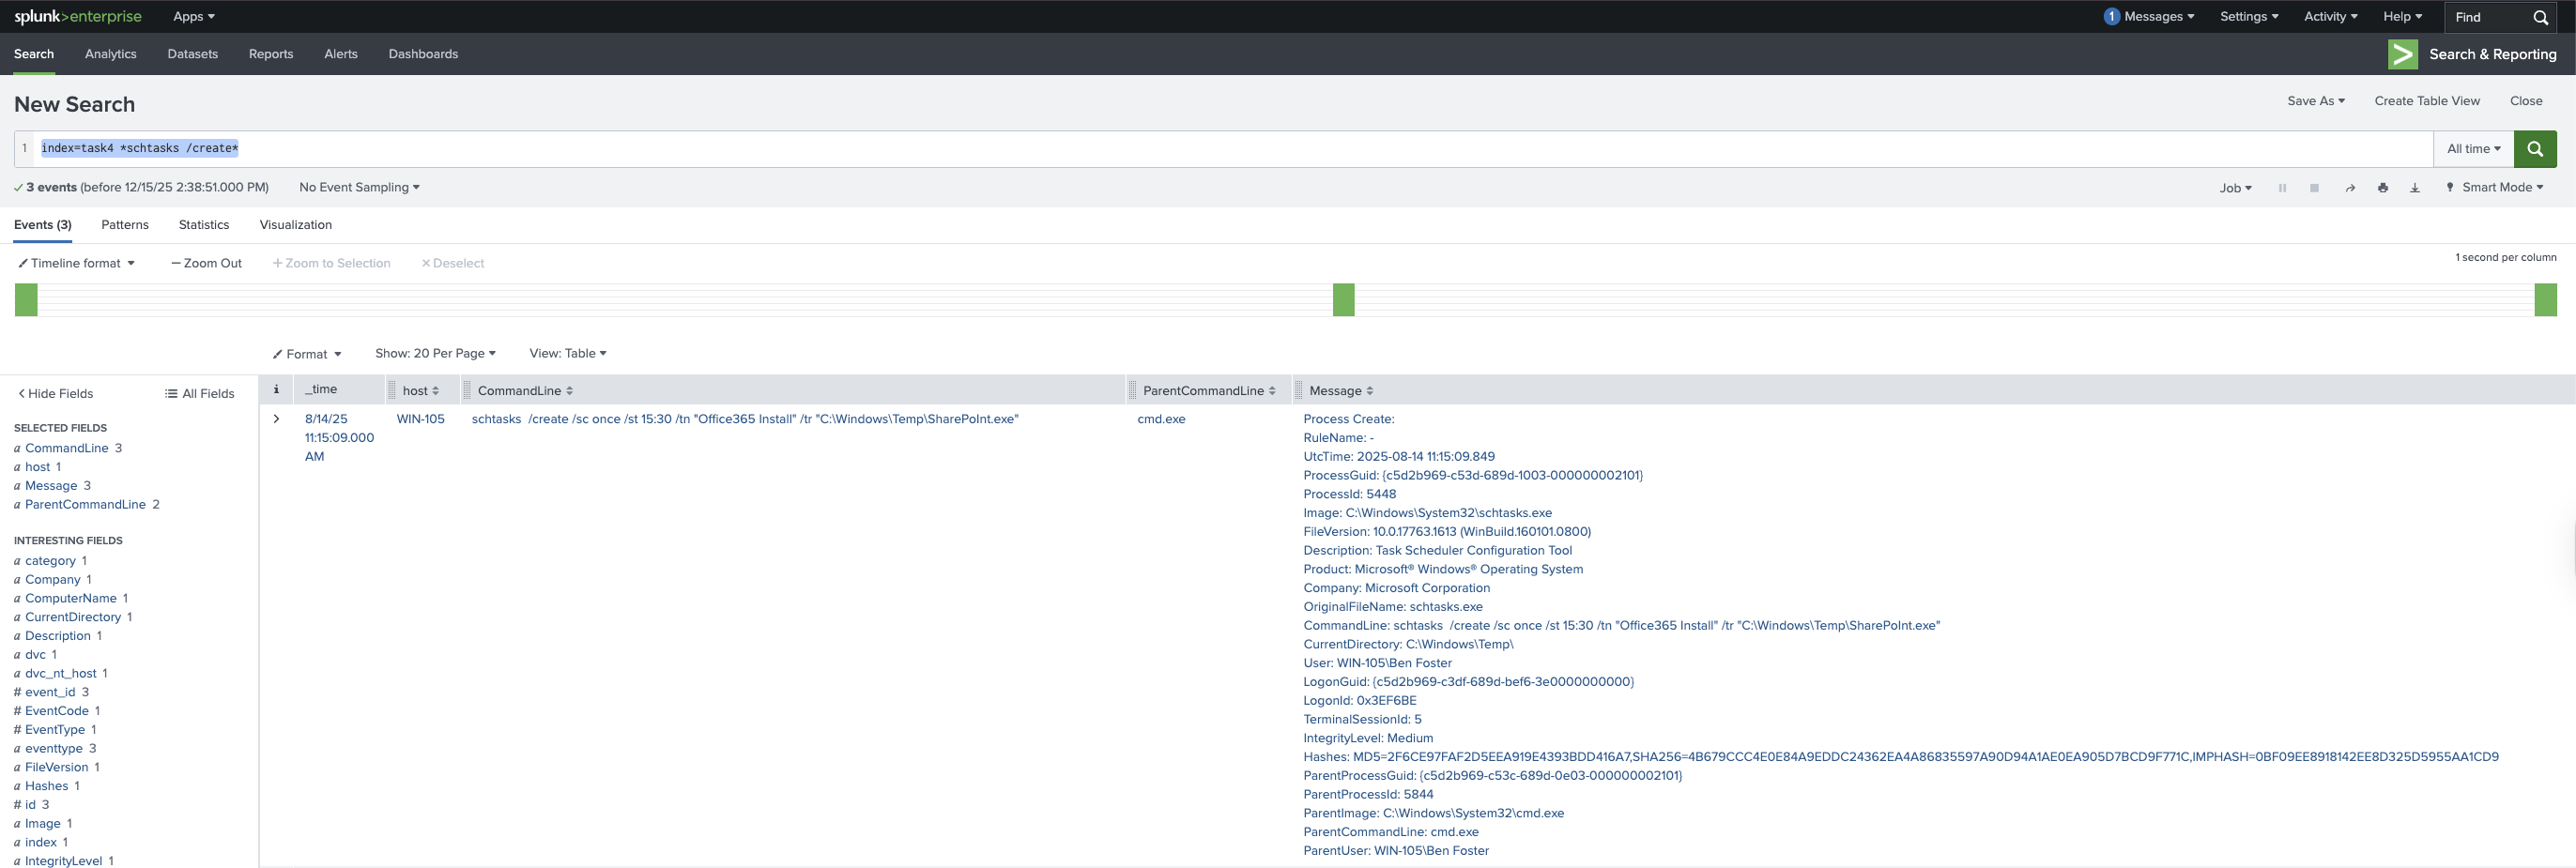This screenshot has height=868, width=2576.
Task: Export the search results
Action: [x=2415, y=188]
